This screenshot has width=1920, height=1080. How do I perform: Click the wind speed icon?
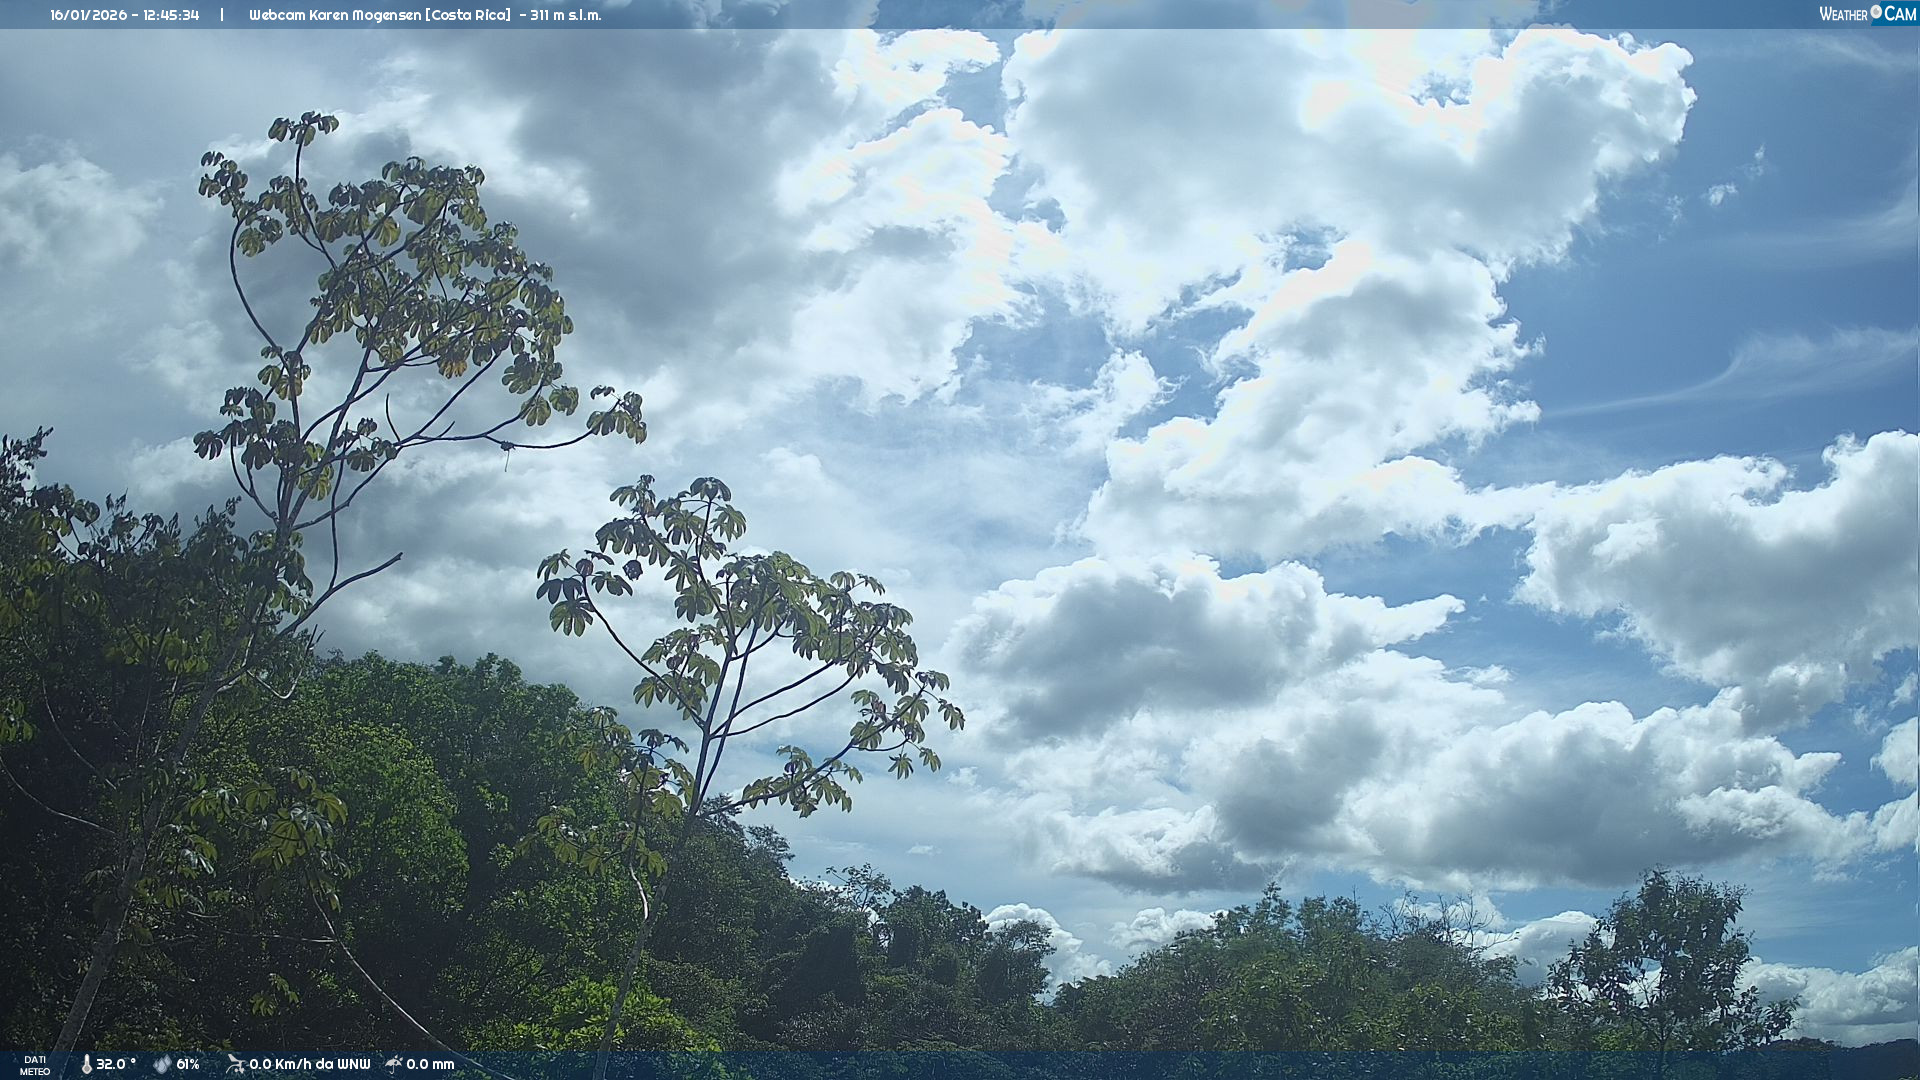coord(235,1064)
